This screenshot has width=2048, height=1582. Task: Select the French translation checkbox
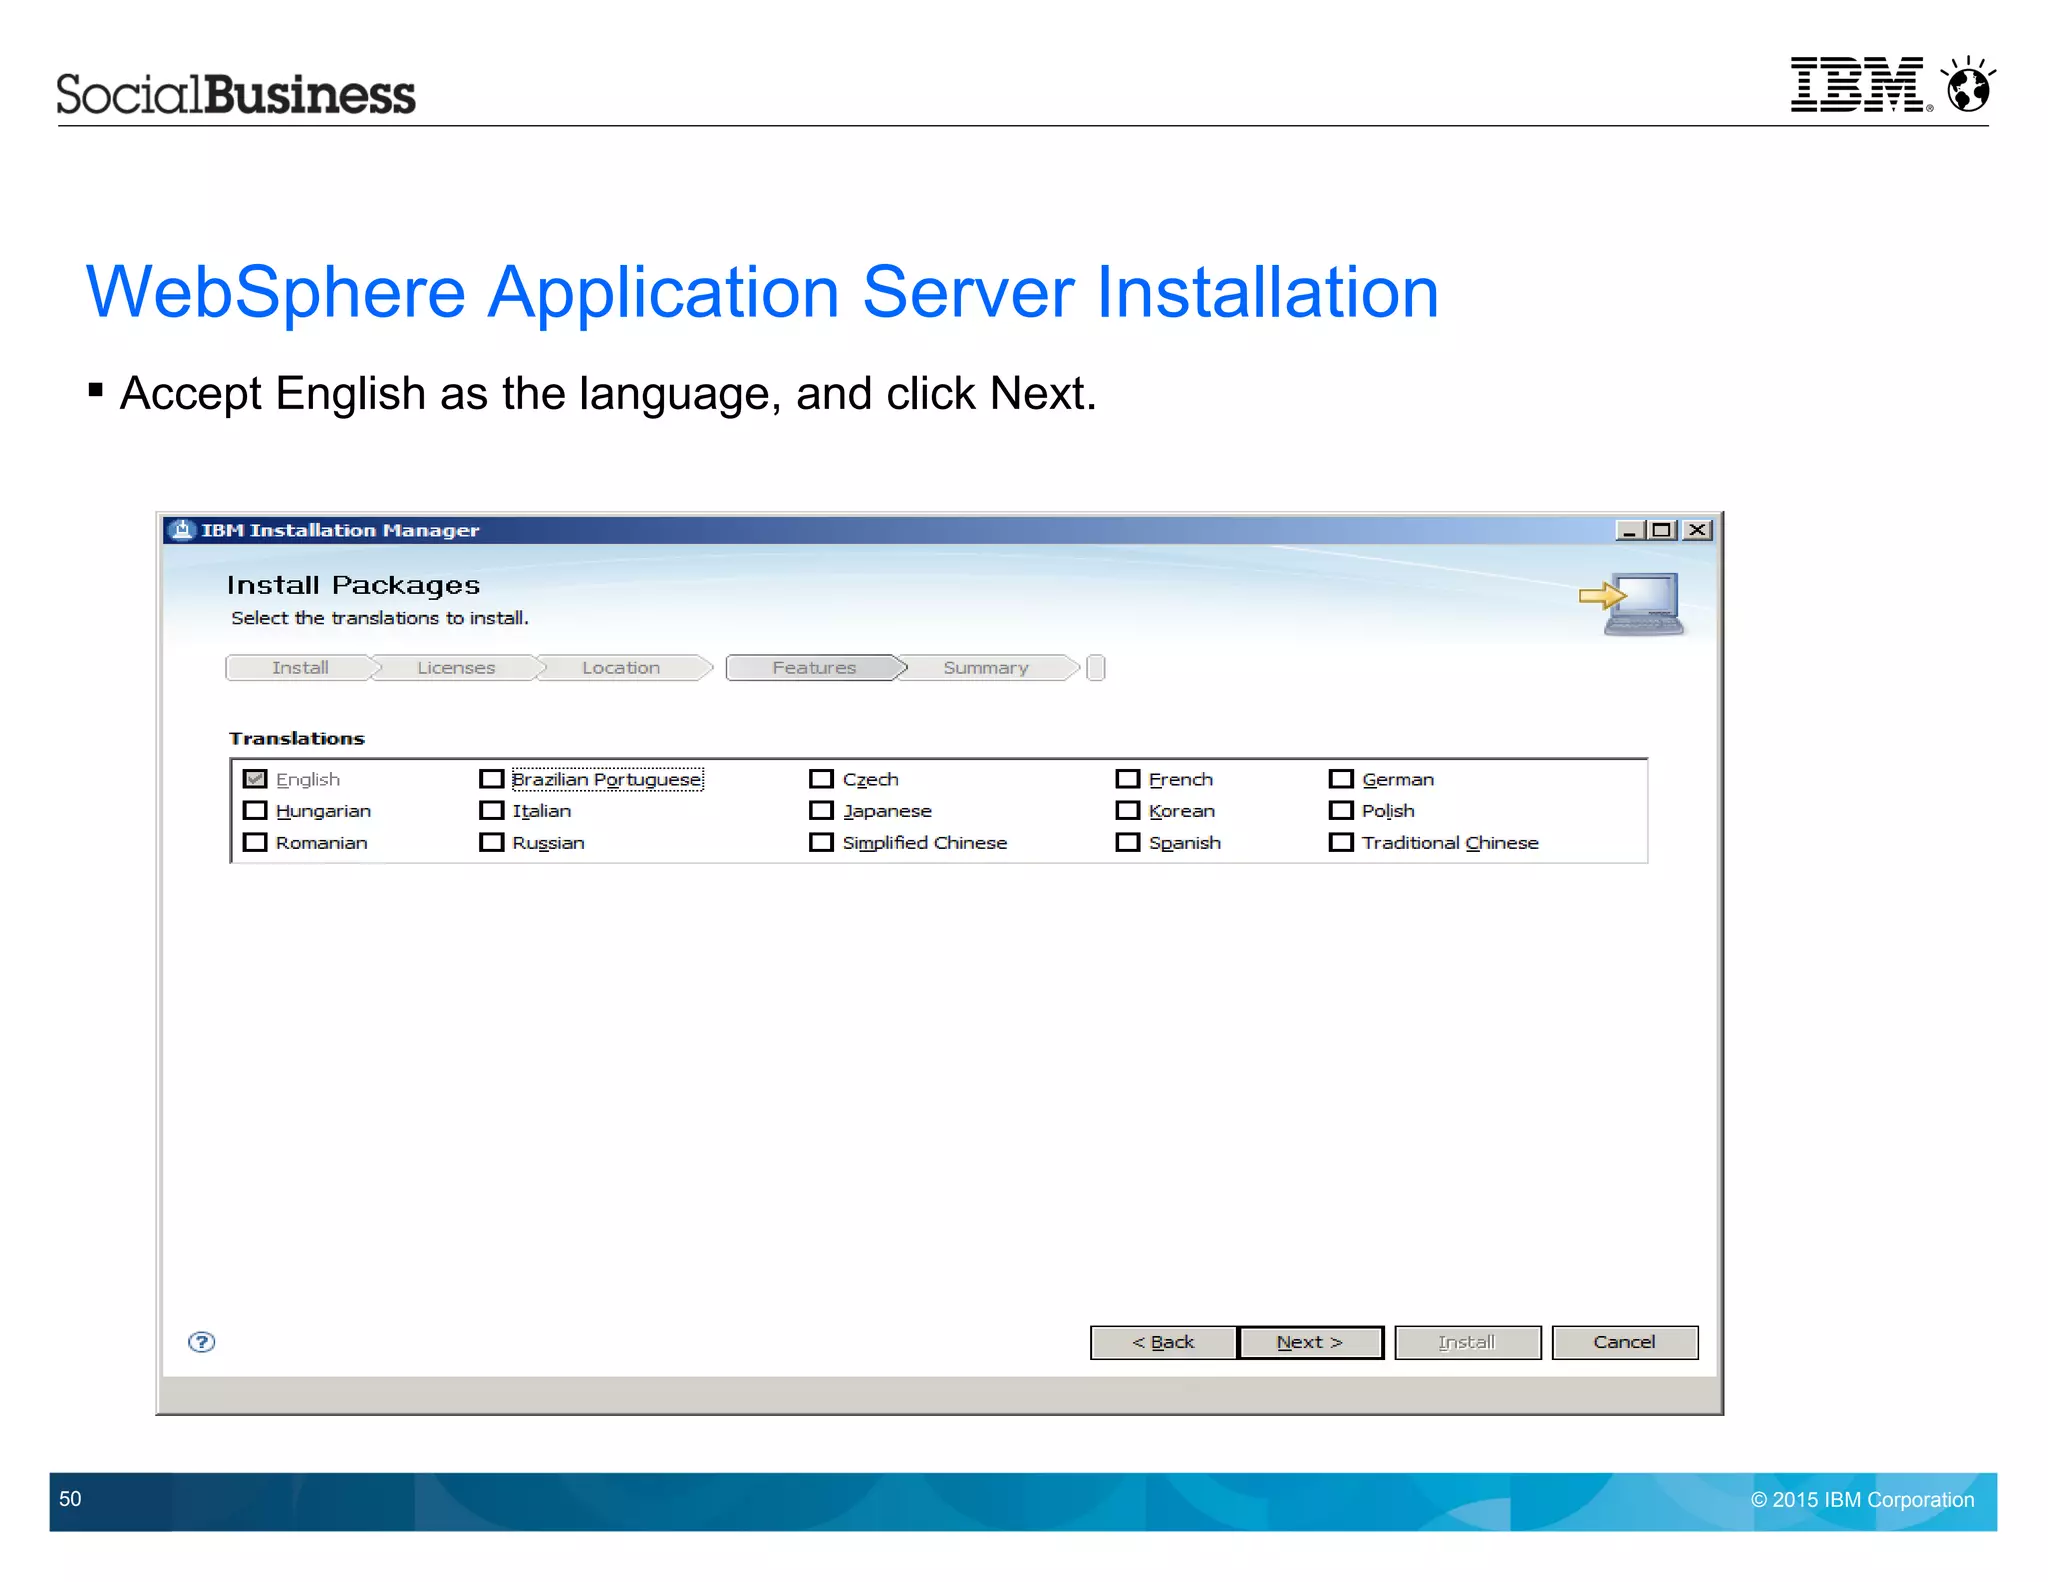pyautogui.click(x=1127, y=779)
